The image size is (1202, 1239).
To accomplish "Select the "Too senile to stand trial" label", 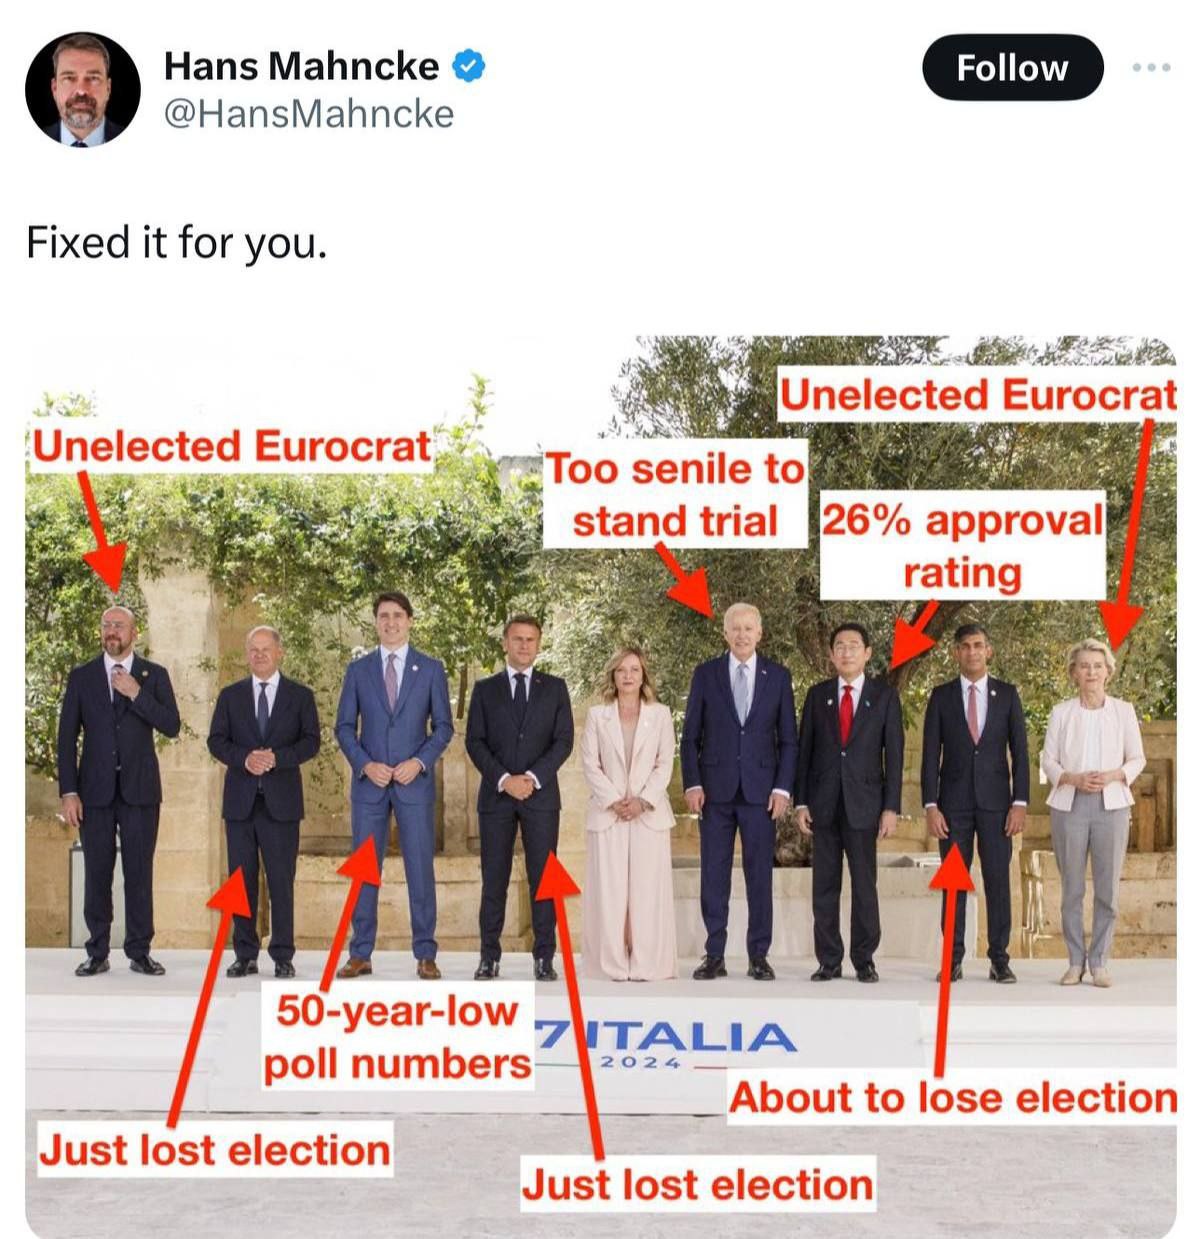I will point(675,494).
